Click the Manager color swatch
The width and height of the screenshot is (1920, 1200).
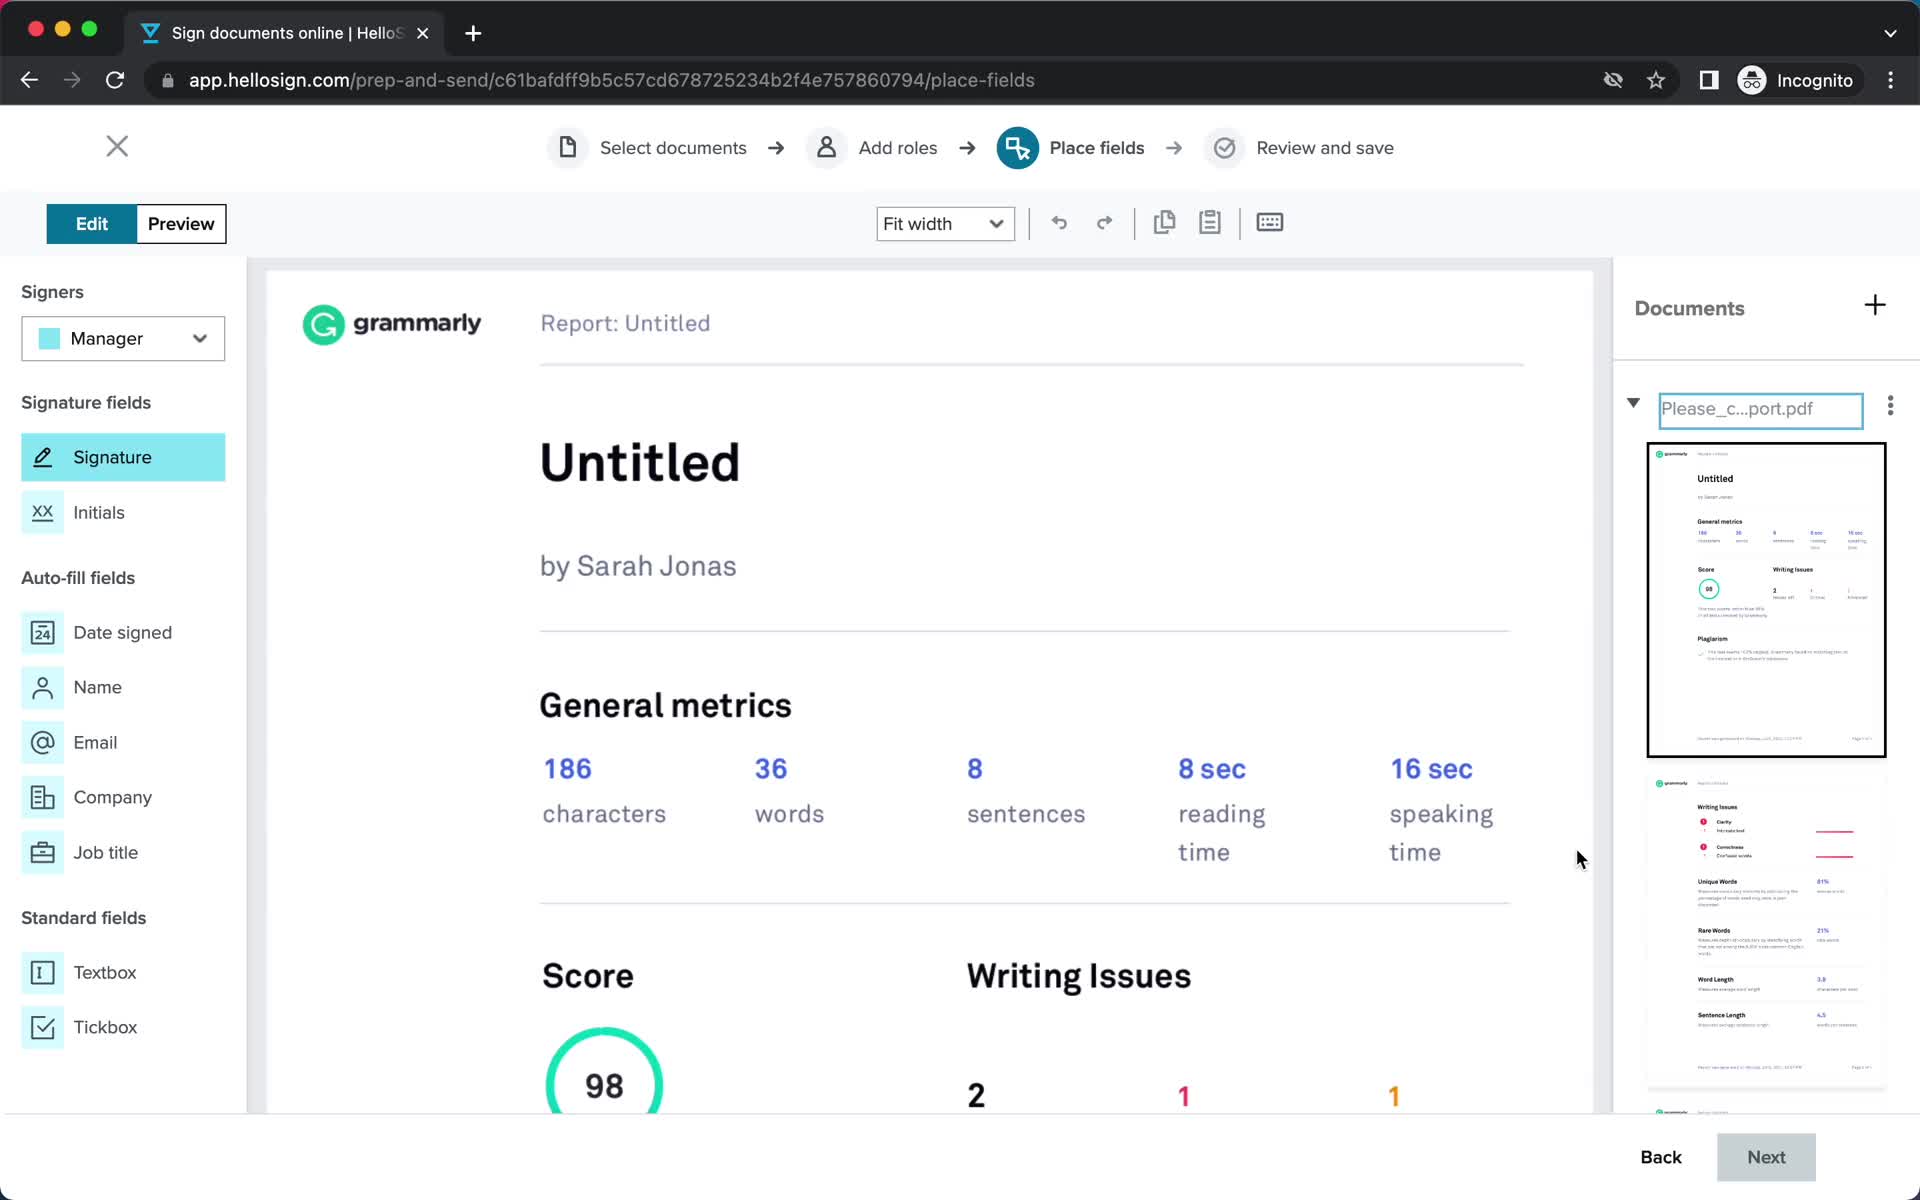pyautogui.click(x=49, y=339)
